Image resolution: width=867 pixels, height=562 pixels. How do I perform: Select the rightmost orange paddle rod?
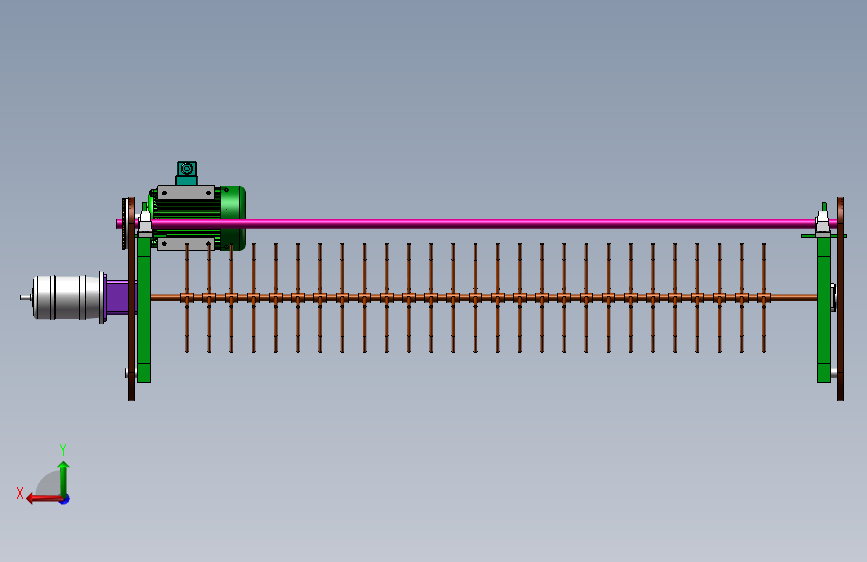(x=764, y=298)
